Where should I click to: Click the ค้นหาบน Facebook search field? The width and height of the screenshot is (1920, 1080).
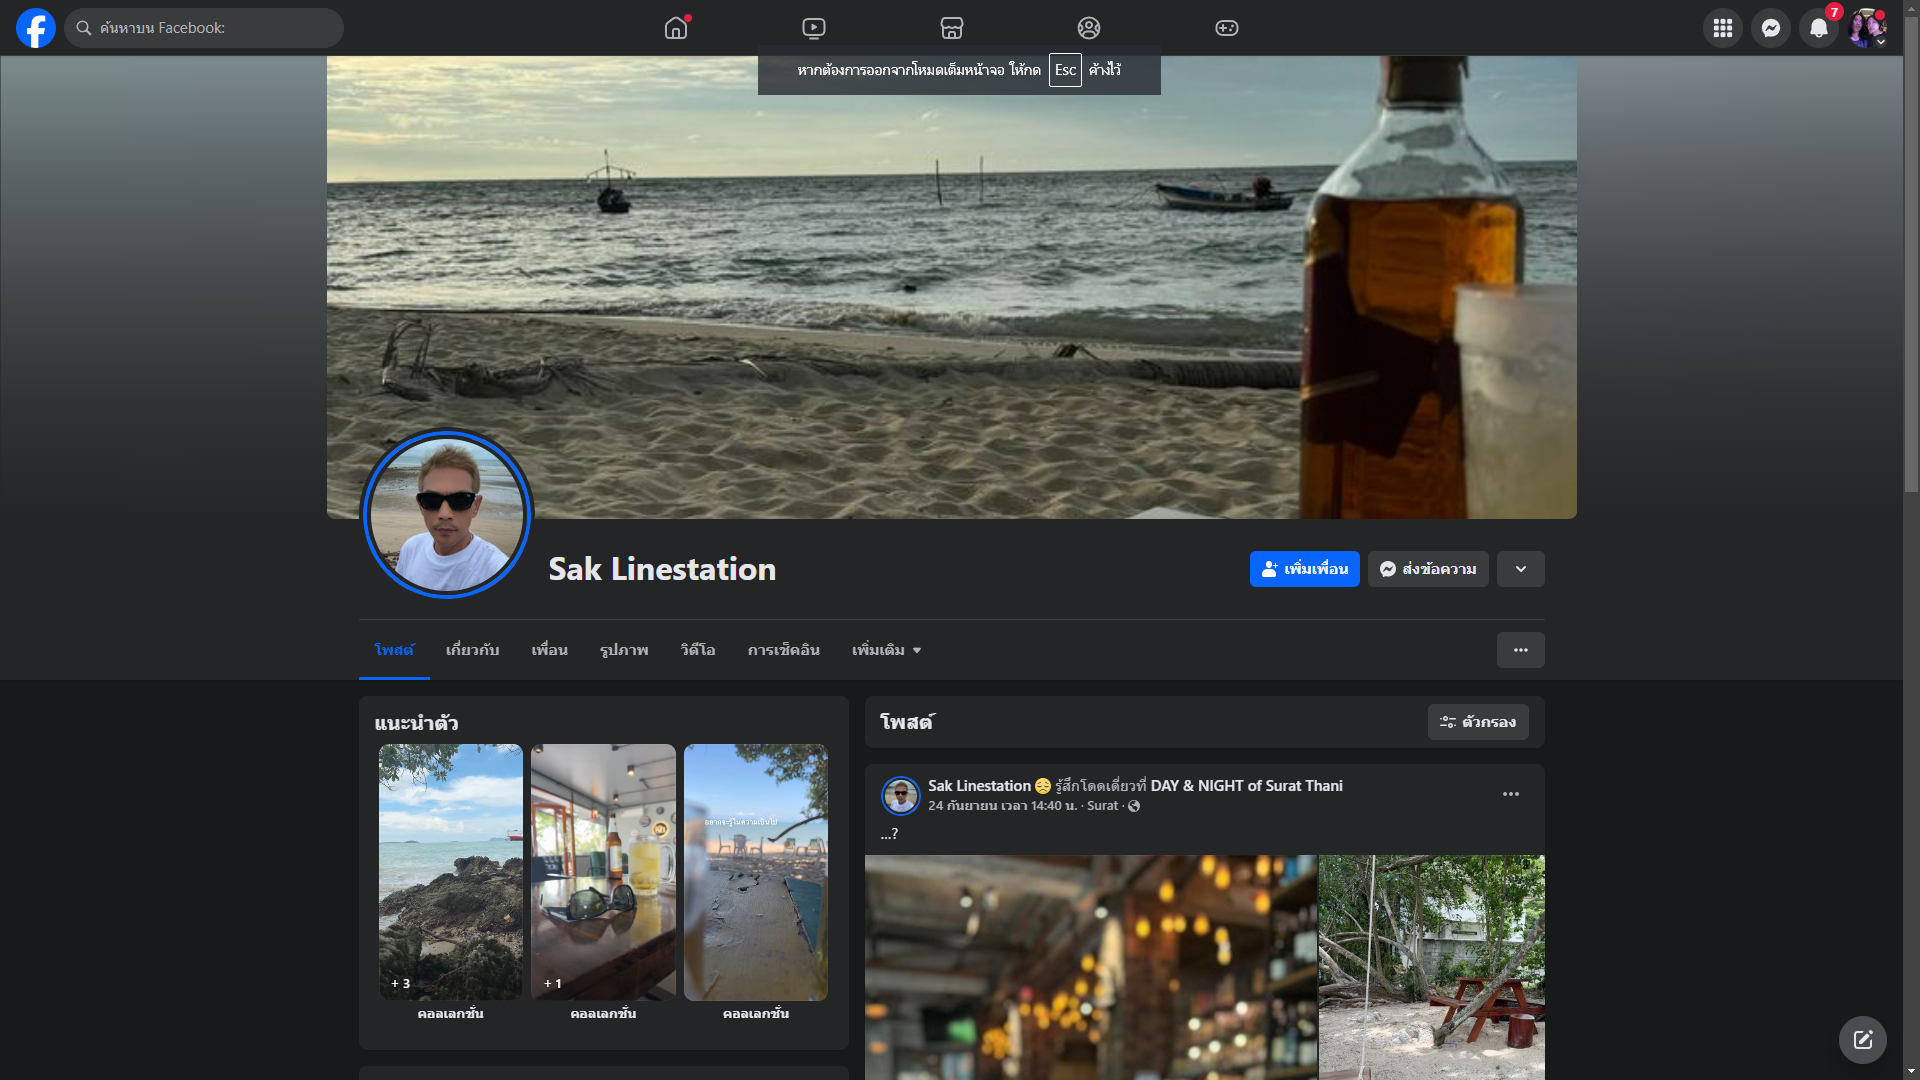[x=205, y=28]
